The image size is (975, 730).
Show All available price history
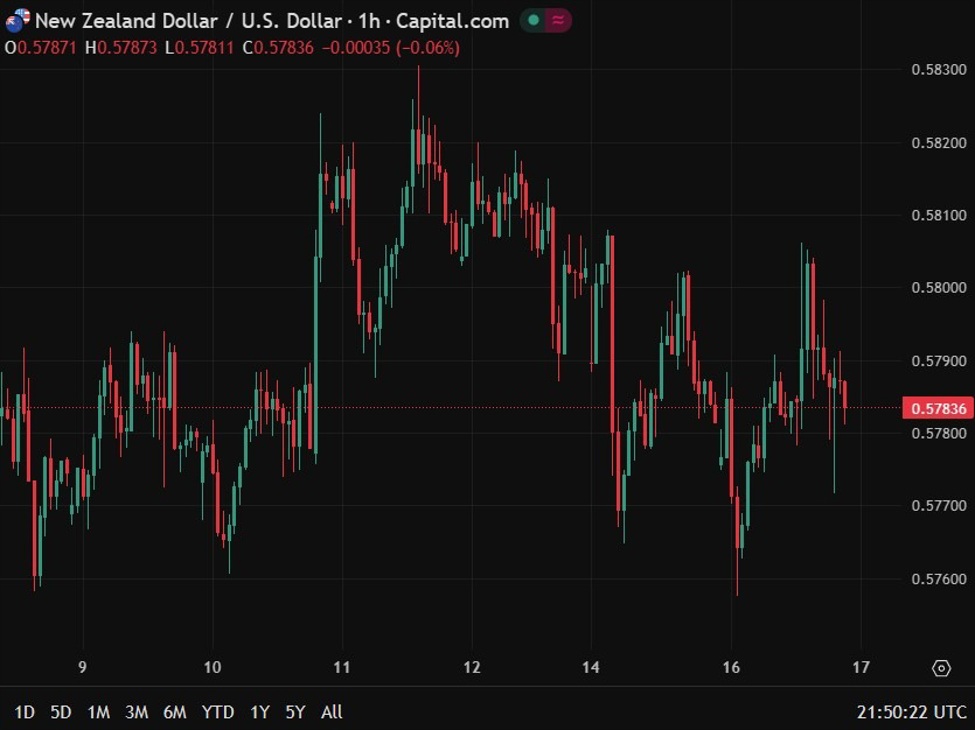[x=332, y=712]
